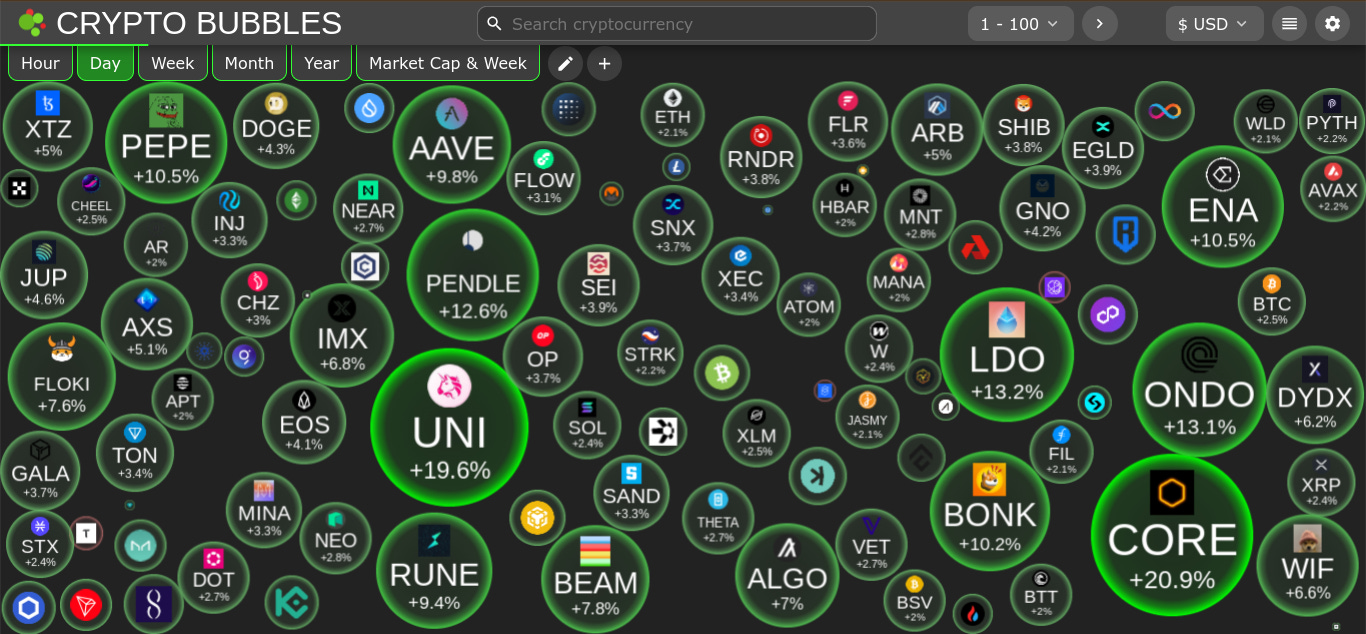
Task: Click the Ronin blue shield bubble
Action: 1125,234
